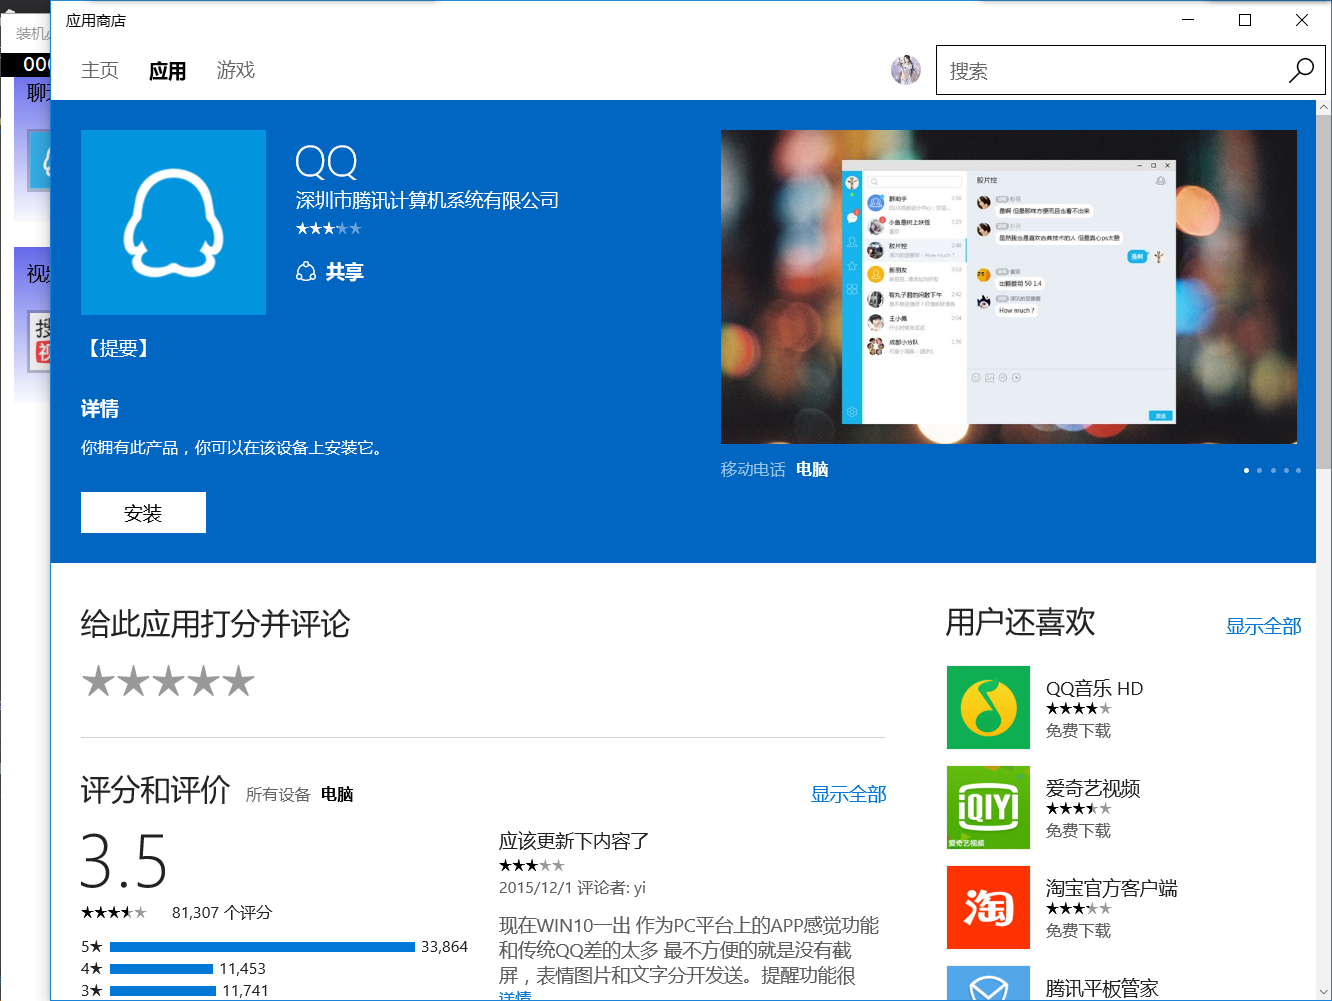Open the QQ screenshot preview image
The width and height of the screenshot is (1332, 1001).
pyautogui.click(x=1009, y=287)
